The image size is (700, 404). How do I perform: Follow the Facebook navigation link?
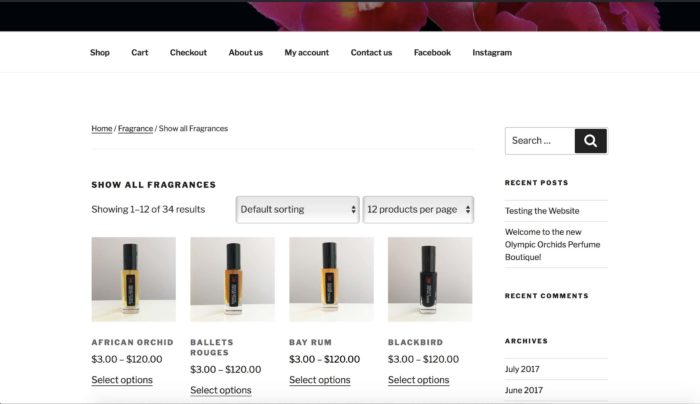(x=432, y=52)
